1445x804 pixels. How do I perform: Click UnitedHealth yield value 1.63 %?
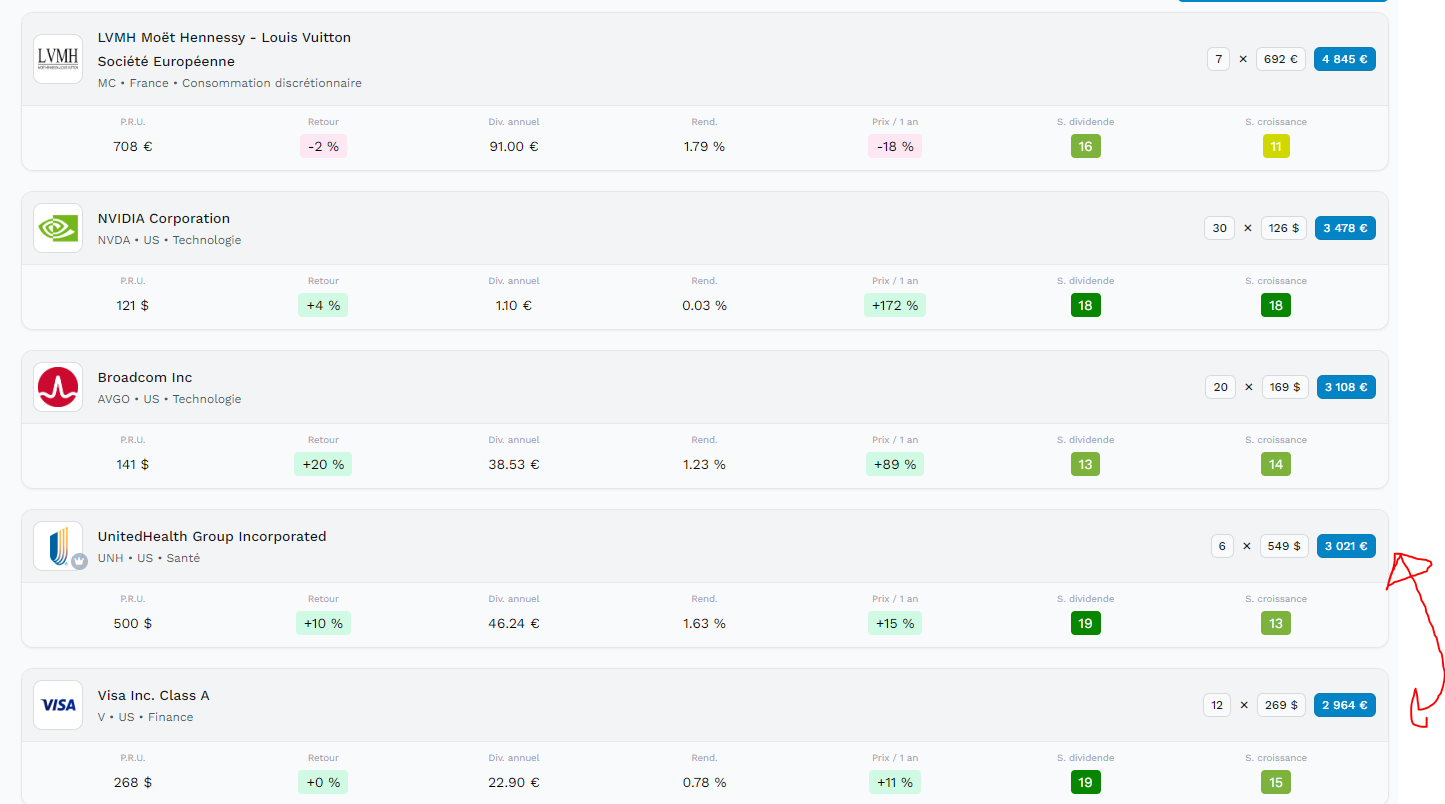704,623
